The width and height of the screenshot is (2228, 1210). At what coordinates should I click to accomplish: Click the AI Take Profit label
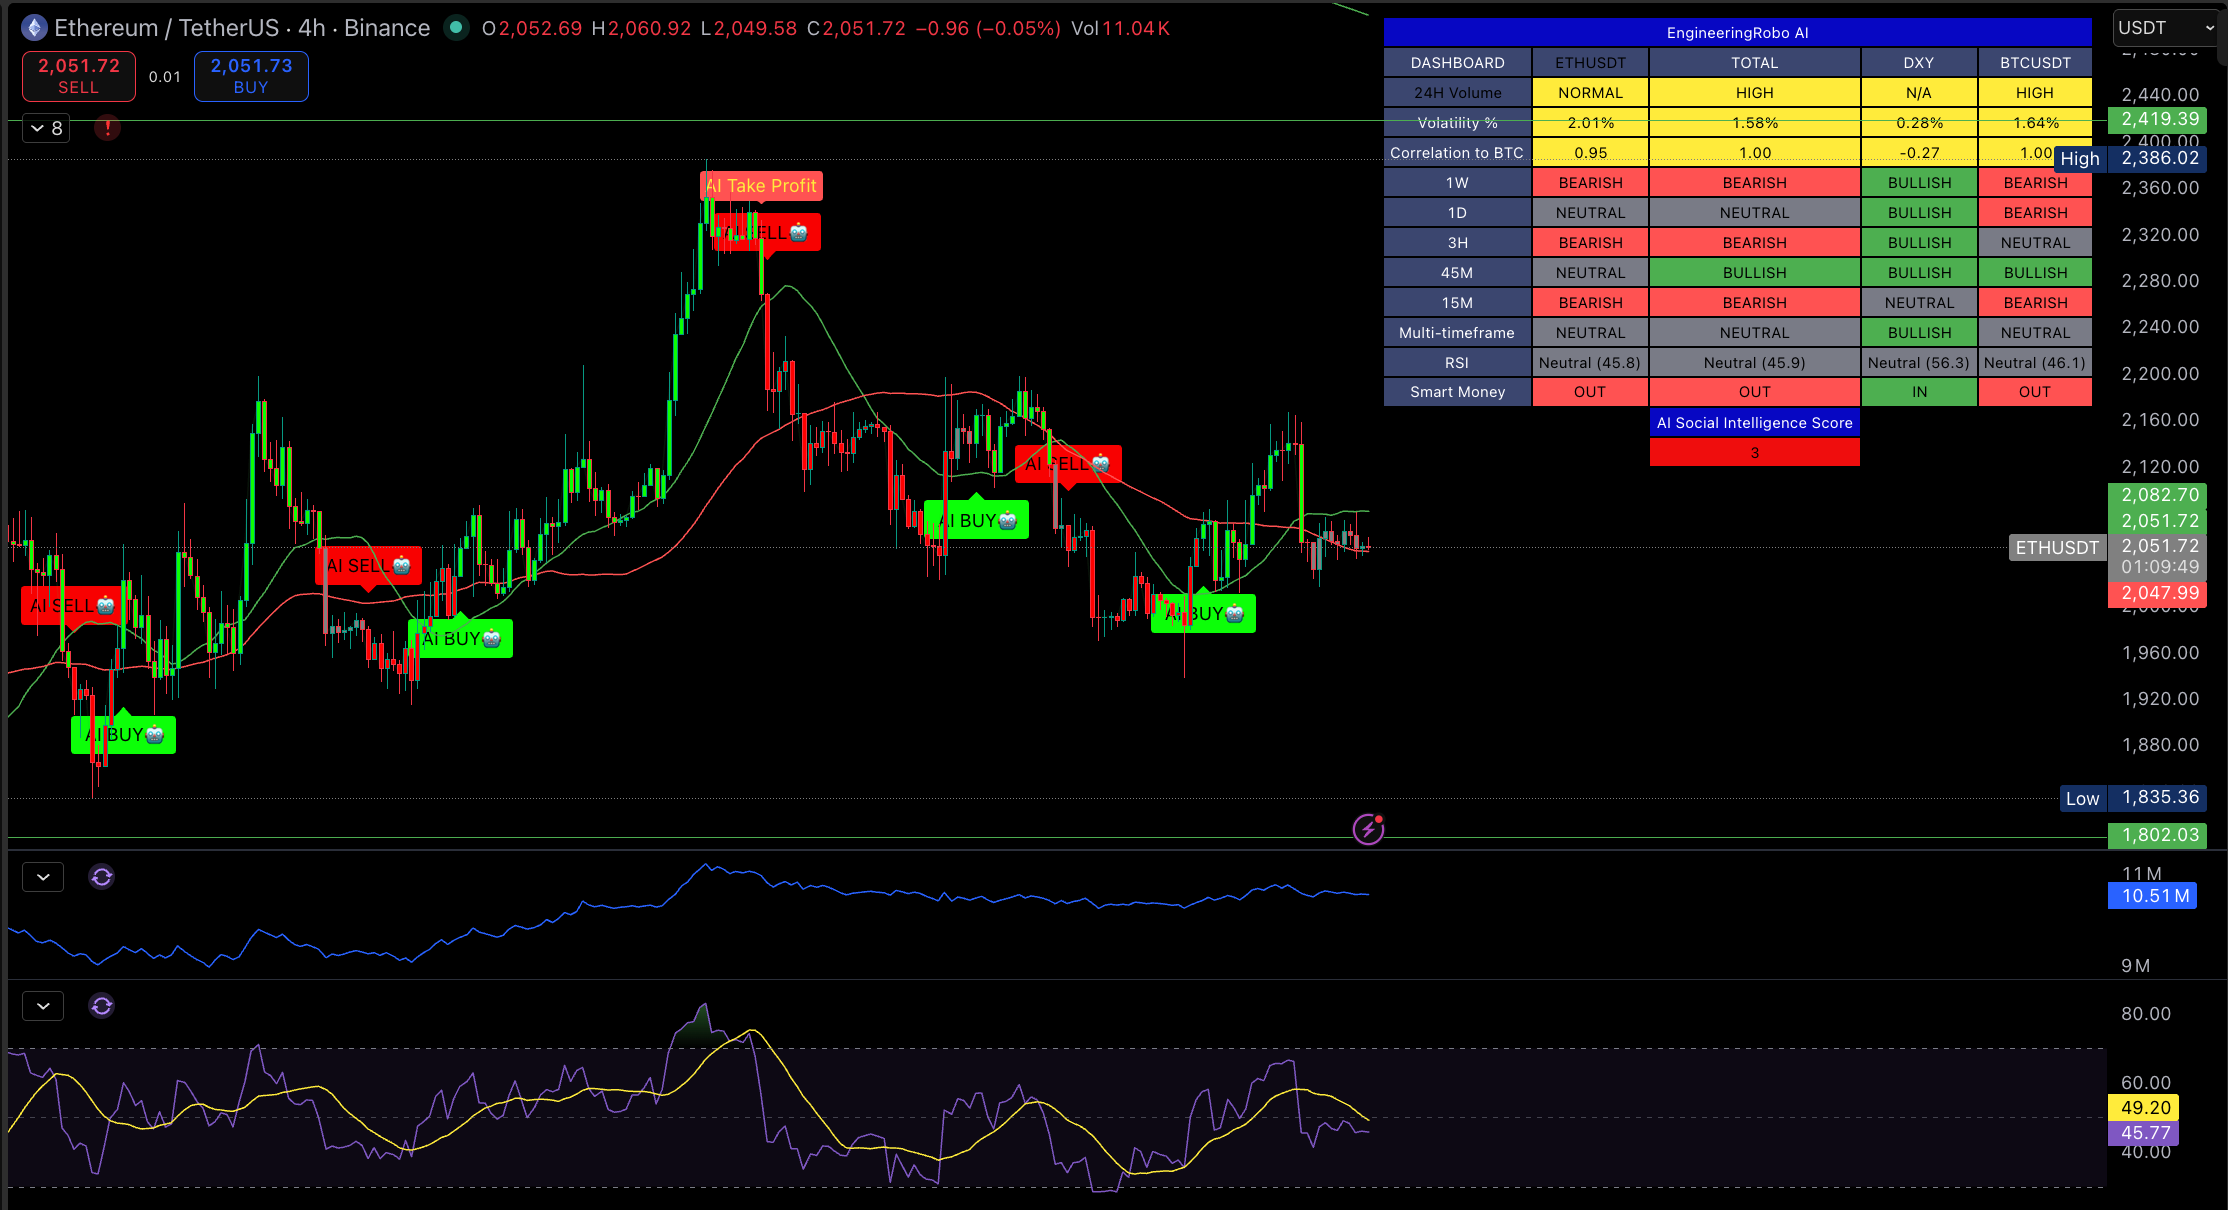click(761, 186)
